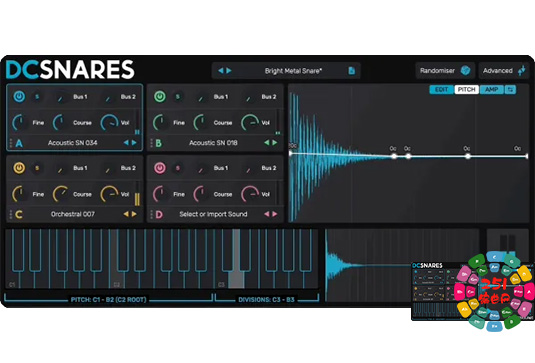The width and height of the screenshot is (535, 363).
Task: Switch to the PITCH tab
Action: tap(466, 89)
